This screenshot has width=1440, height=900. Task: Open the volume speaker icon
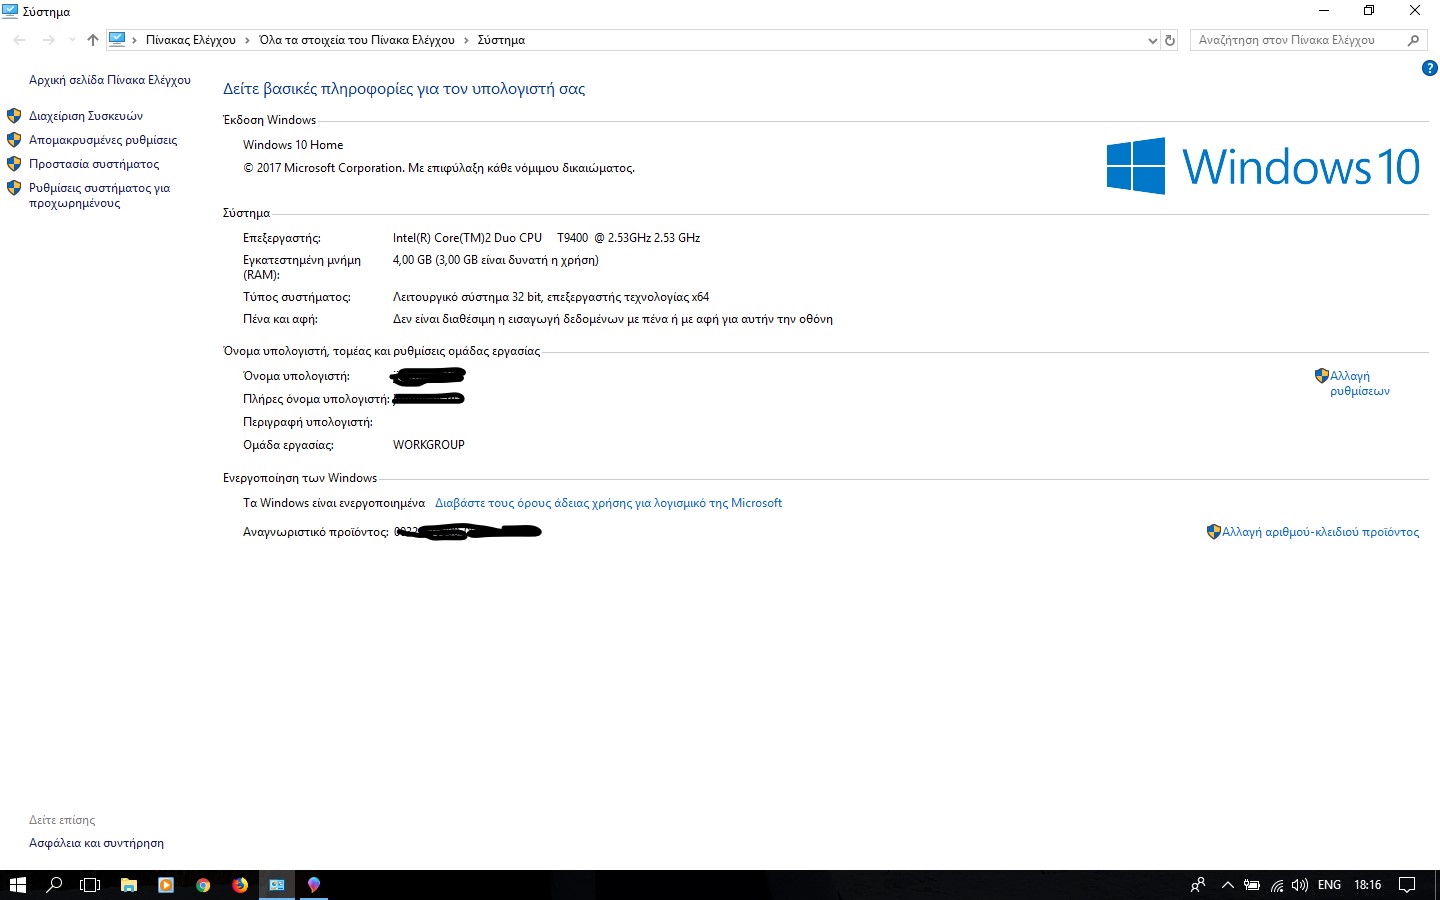[1300, 885]
